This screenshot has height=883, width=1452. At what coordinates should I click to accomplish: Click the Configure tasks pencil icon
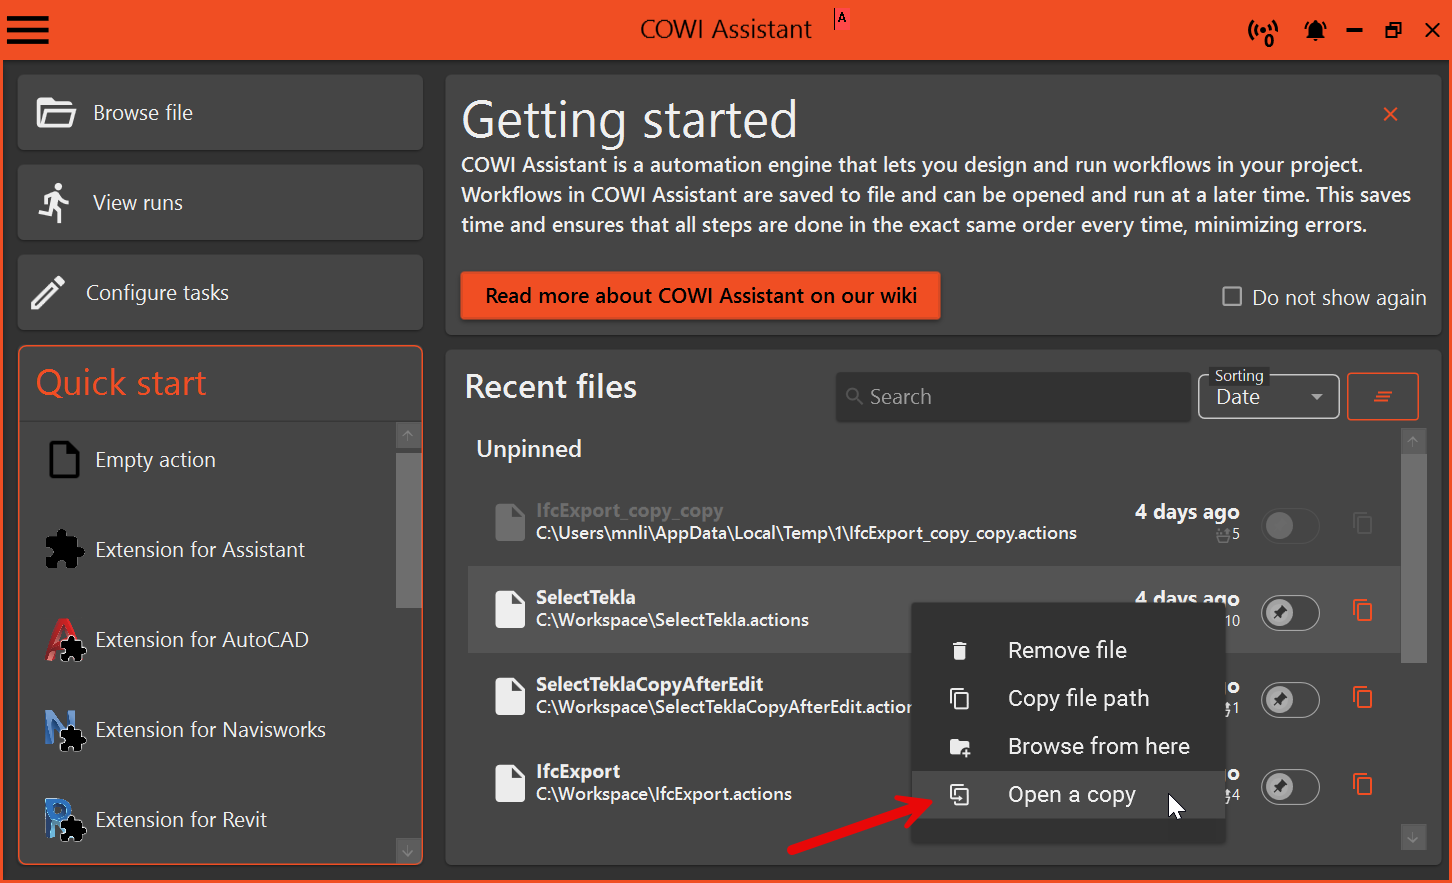(x=48, y=292)
